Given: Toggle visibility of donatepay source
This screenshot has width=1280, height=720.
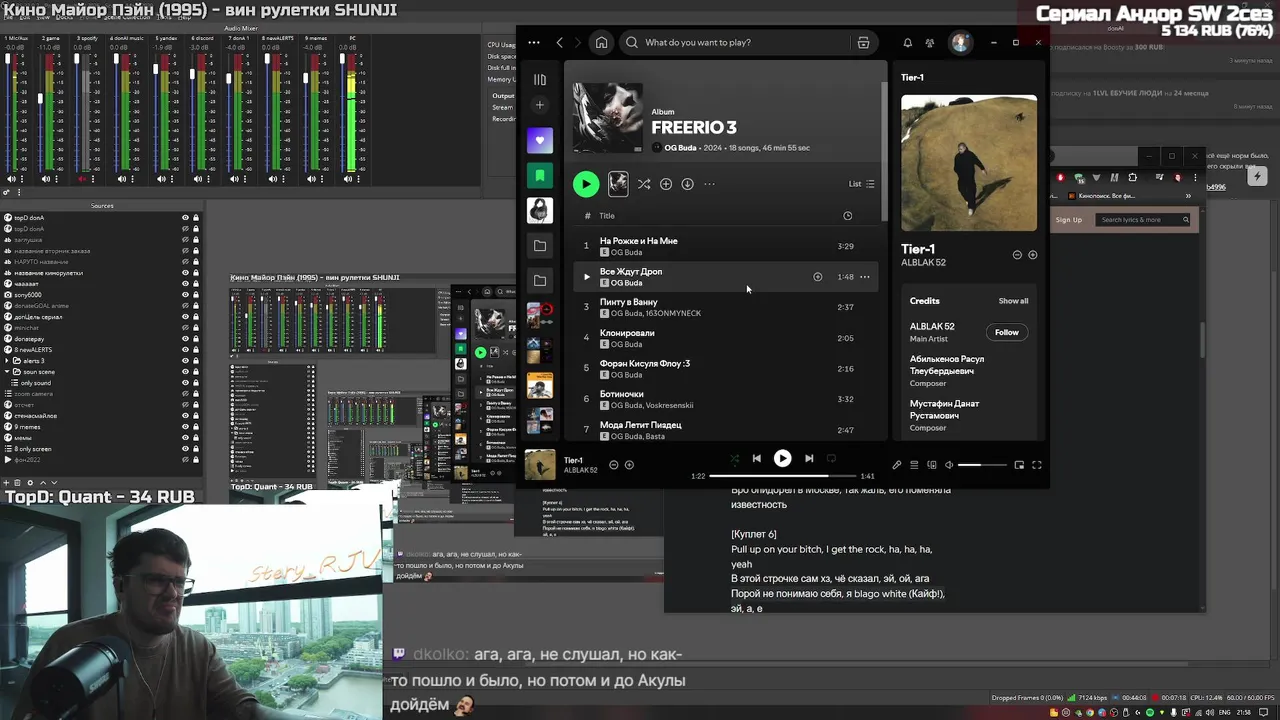Looking at the screenshot, I should pos(185,339).
